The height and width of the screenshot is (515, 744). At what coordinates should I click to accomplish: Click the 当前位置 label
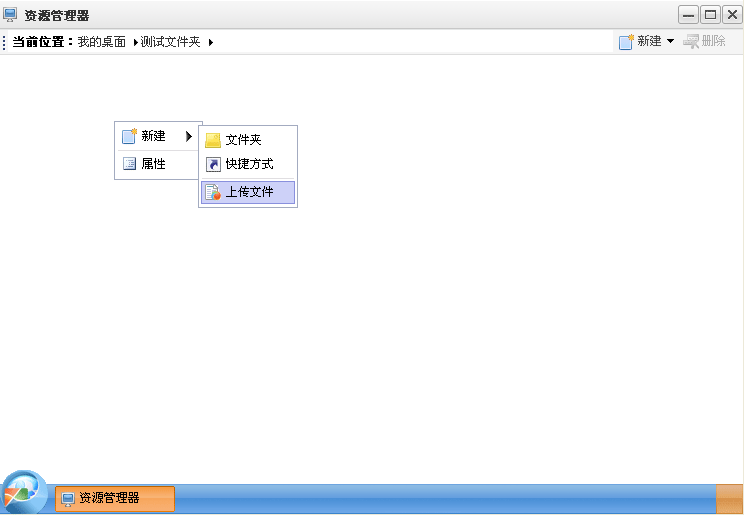pos(43,42)
